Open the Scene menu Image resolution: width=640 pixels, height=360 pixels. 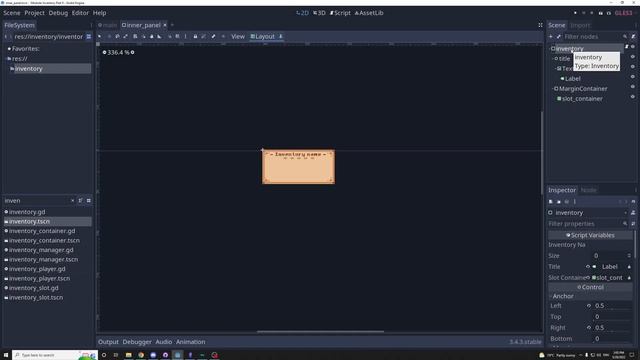click(x=12, y=13)
